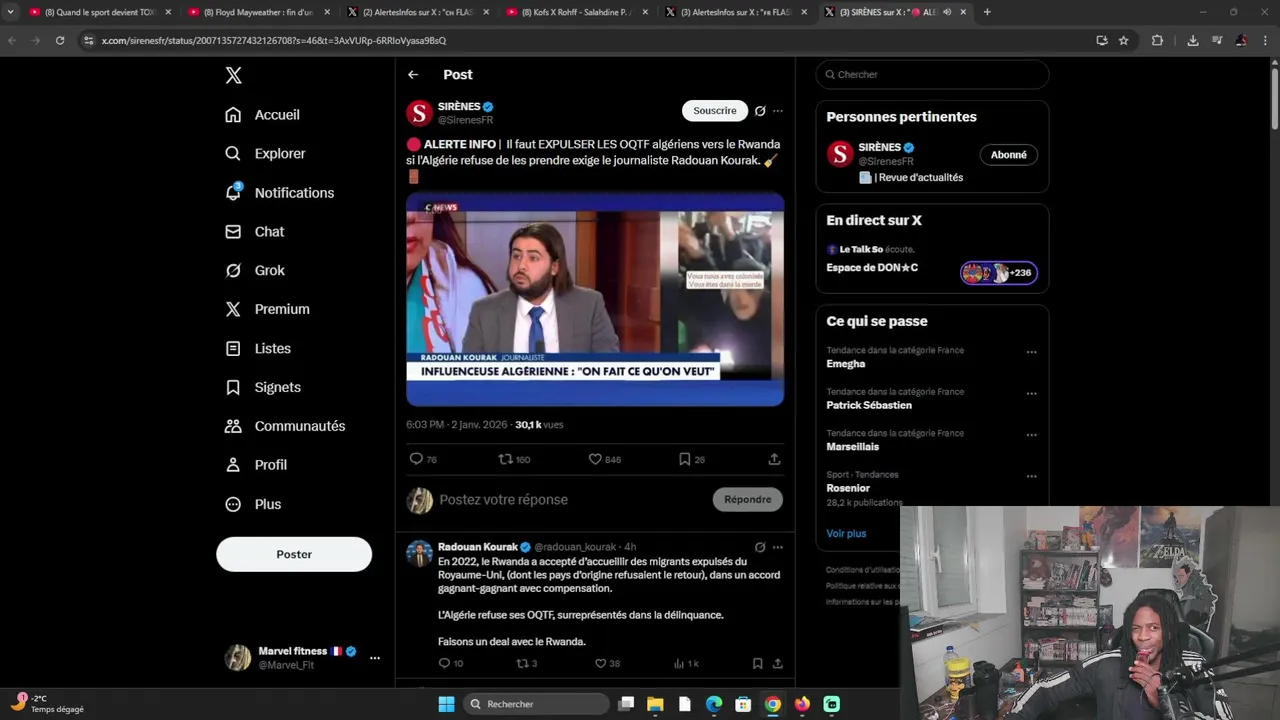This screenshot has width=1280, height=720.
Task: Click the Répondre button
Action: coord(748,499)
